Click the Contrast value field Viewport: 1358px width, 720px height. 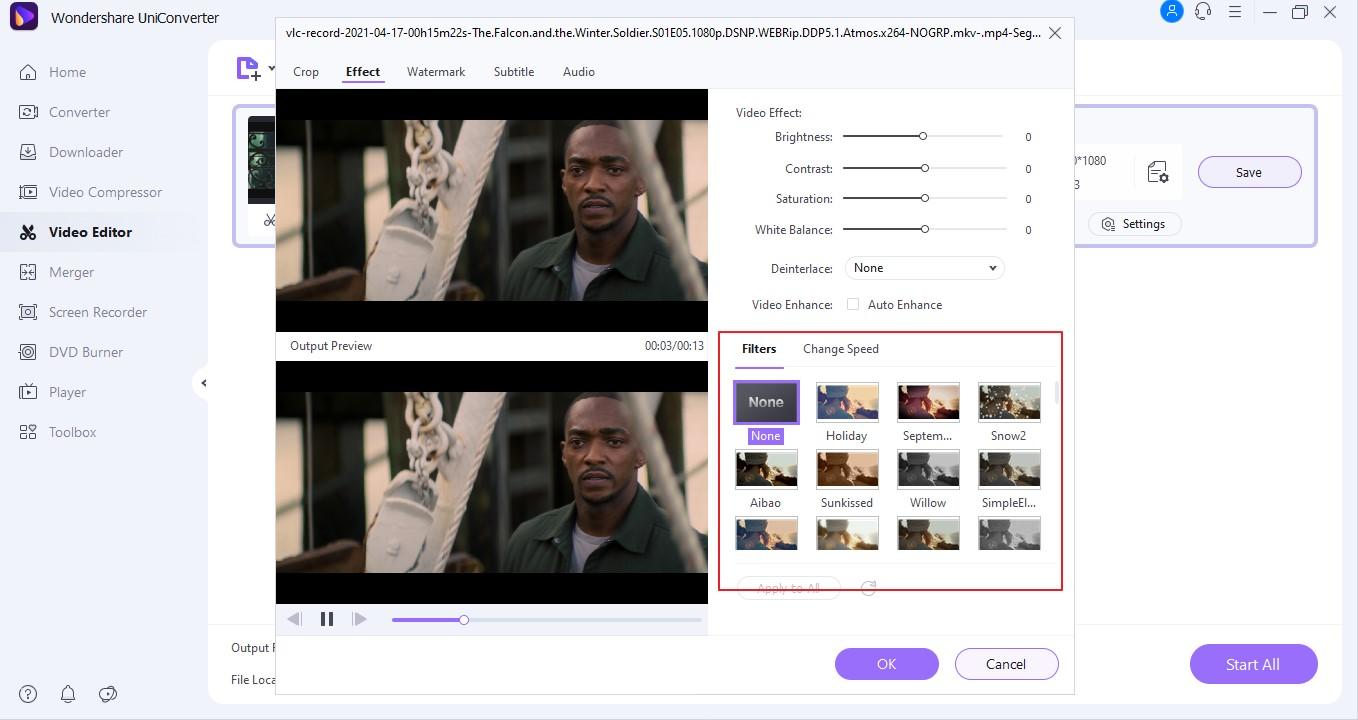pos(1028,169)
